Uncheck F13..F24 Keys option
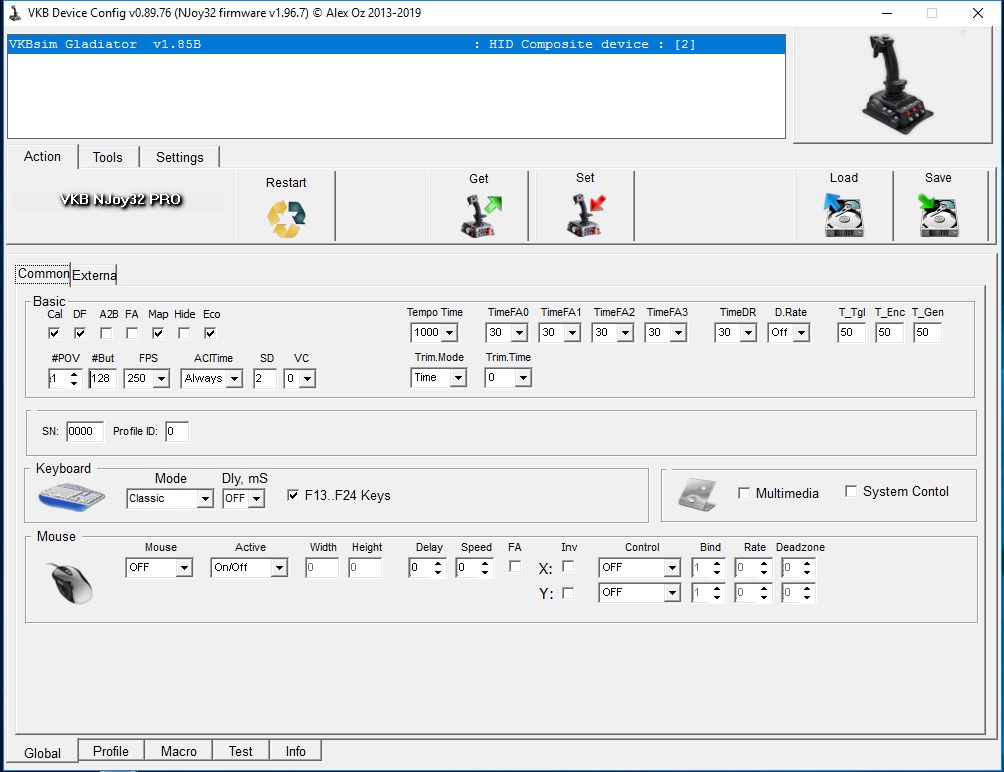Image resolution: width=1004 pixels, height=772 pixels. 293,495
